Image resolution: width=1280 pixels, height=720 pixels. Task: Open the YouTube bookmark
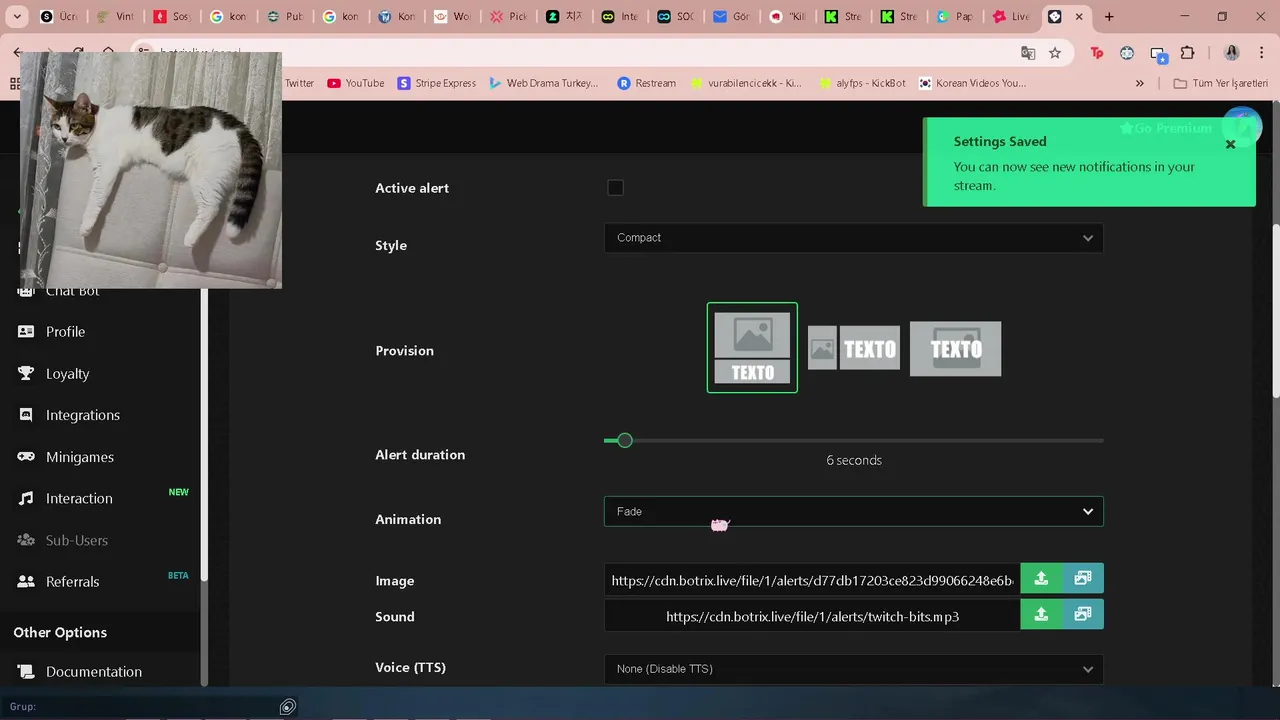click(356, 83)
